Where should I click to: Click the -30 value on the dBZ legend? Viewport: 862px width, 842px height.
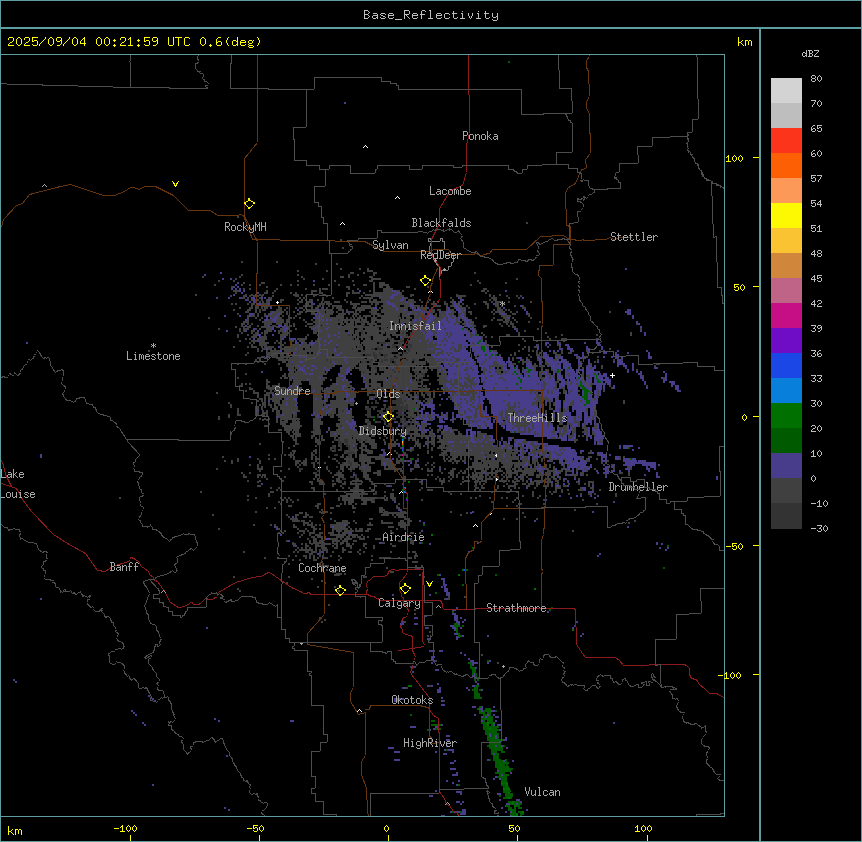pos(819,529)
